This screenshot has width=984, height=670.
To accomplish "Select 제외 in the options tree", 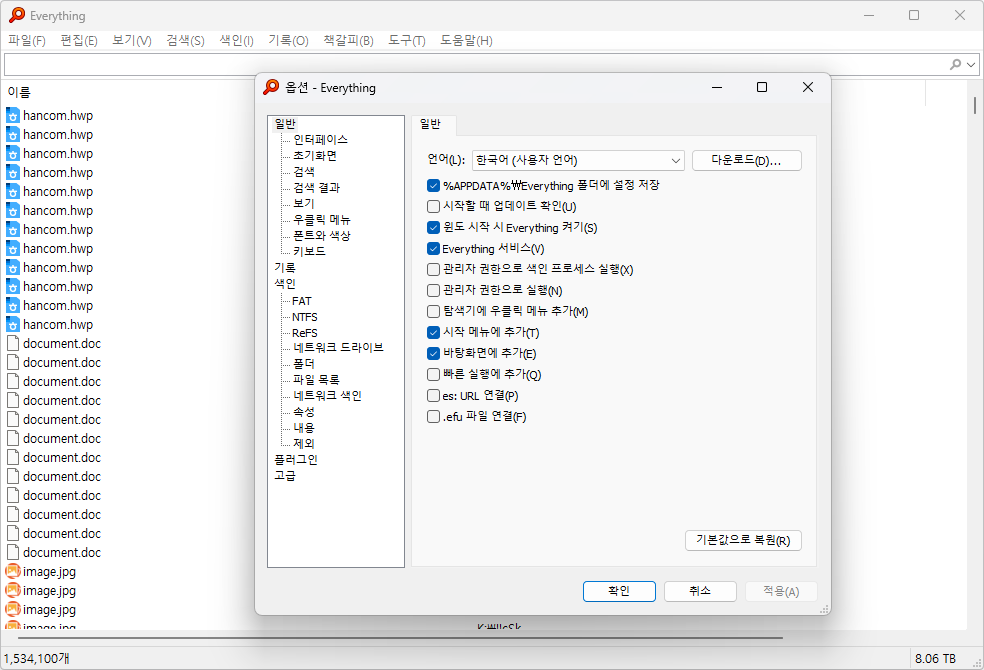I will (x=304, y=444).
